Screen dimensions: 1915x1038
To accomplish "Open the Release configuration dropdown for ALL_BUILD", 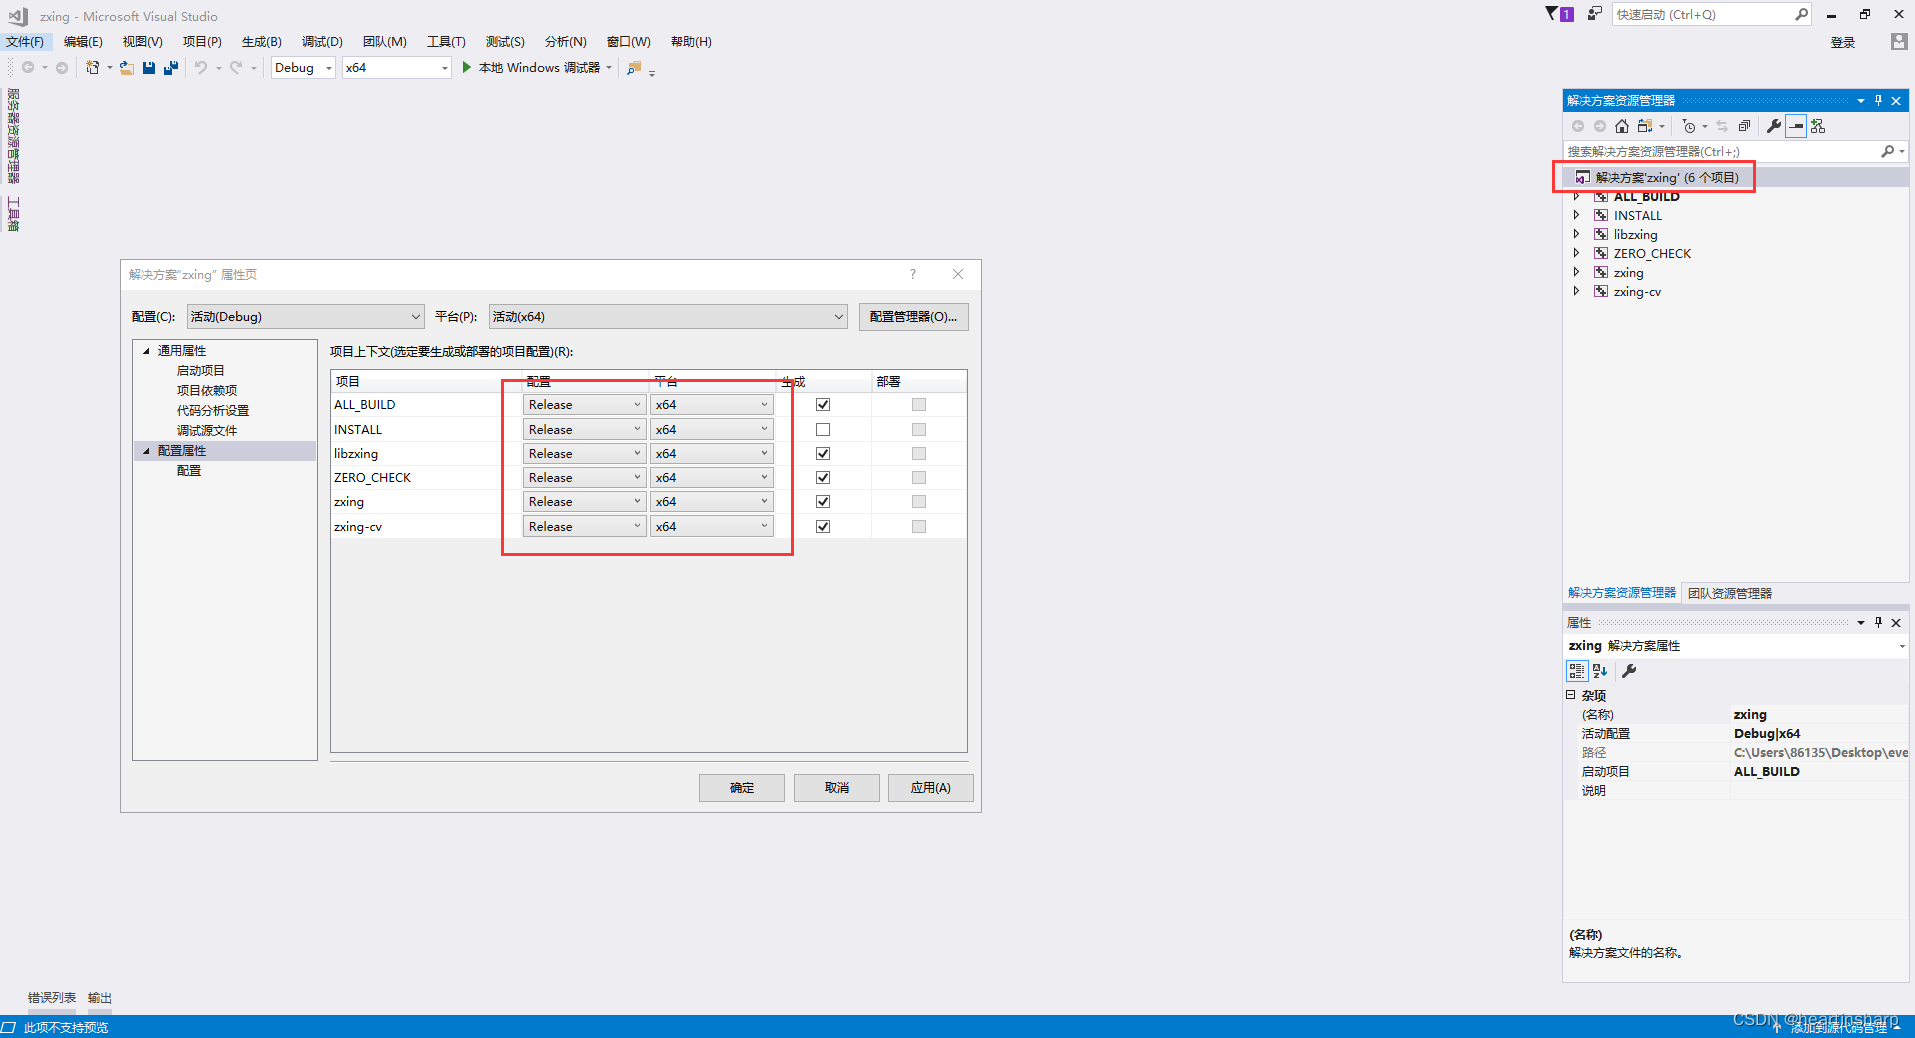I will (637, 404).
